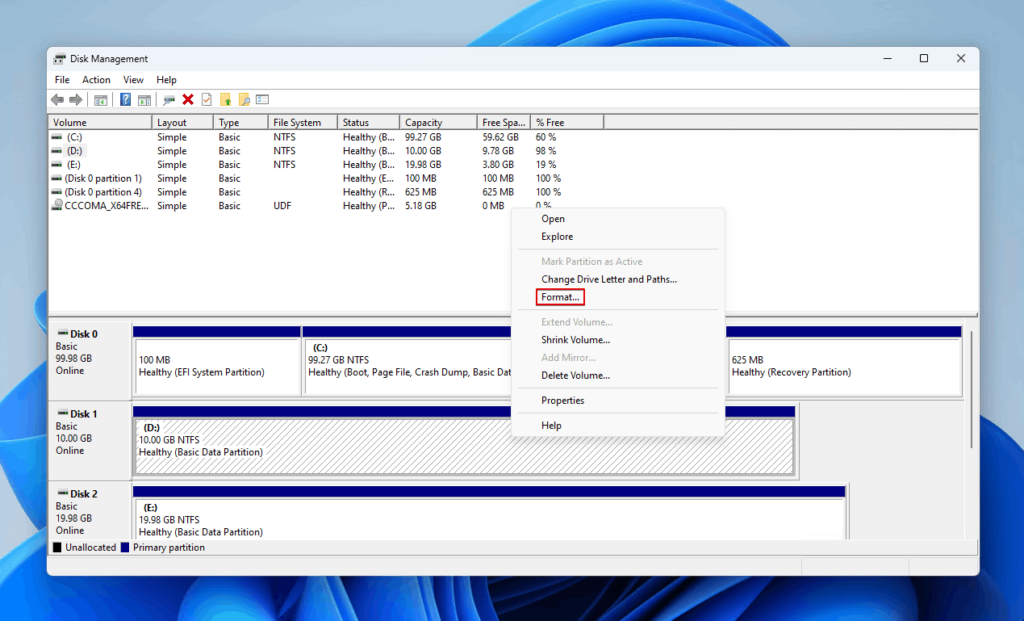Toggle the Show/Hide Action Pane toolbar icon
This screenshot has width=1024, height=621.
[x=144, y=99]
